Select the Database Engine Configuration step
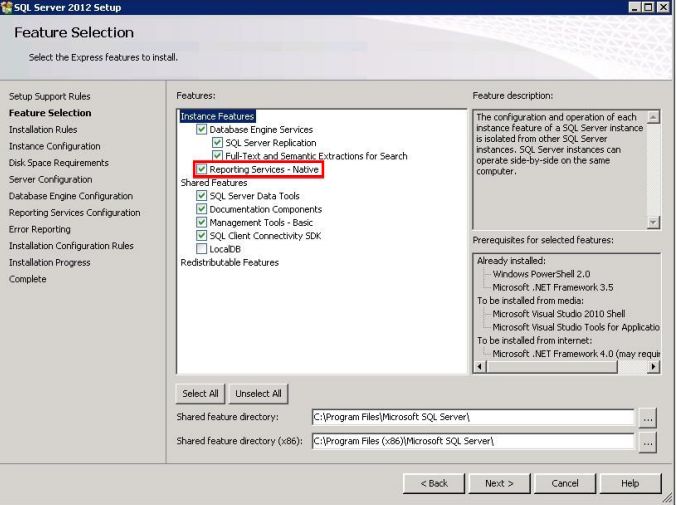The image size is (677, 505). tap(71, 196)
